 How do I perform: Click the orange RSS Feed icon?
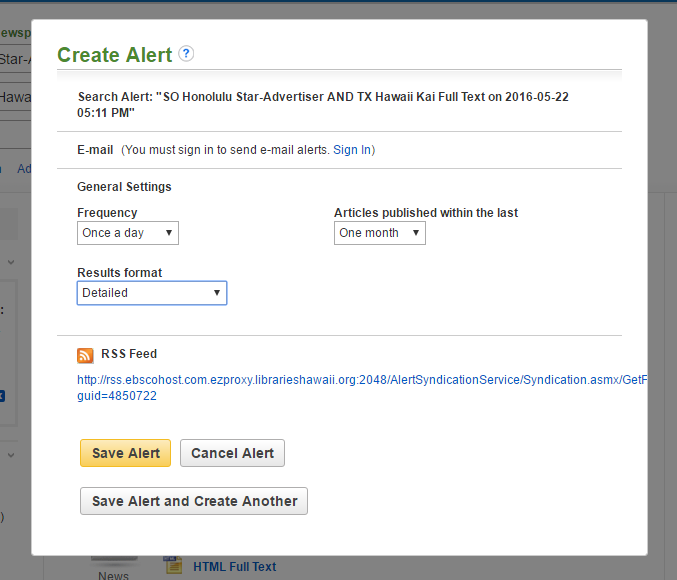pyautogui.click(x=85, y=355)
